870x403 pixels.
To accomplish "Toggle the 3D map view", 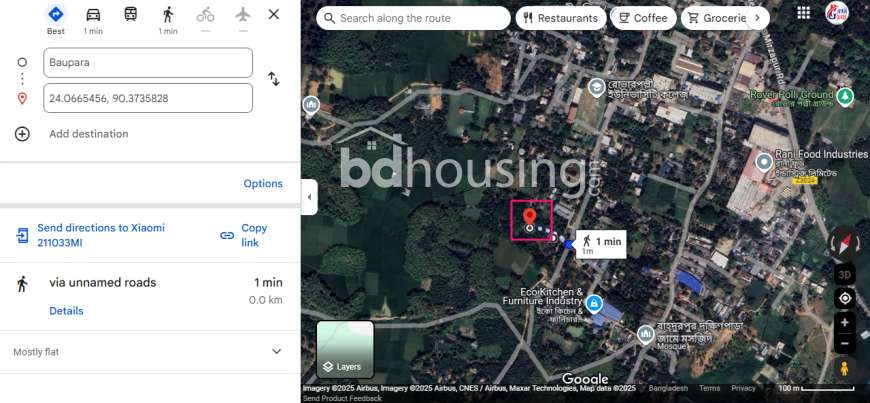I will click(844, 274).
